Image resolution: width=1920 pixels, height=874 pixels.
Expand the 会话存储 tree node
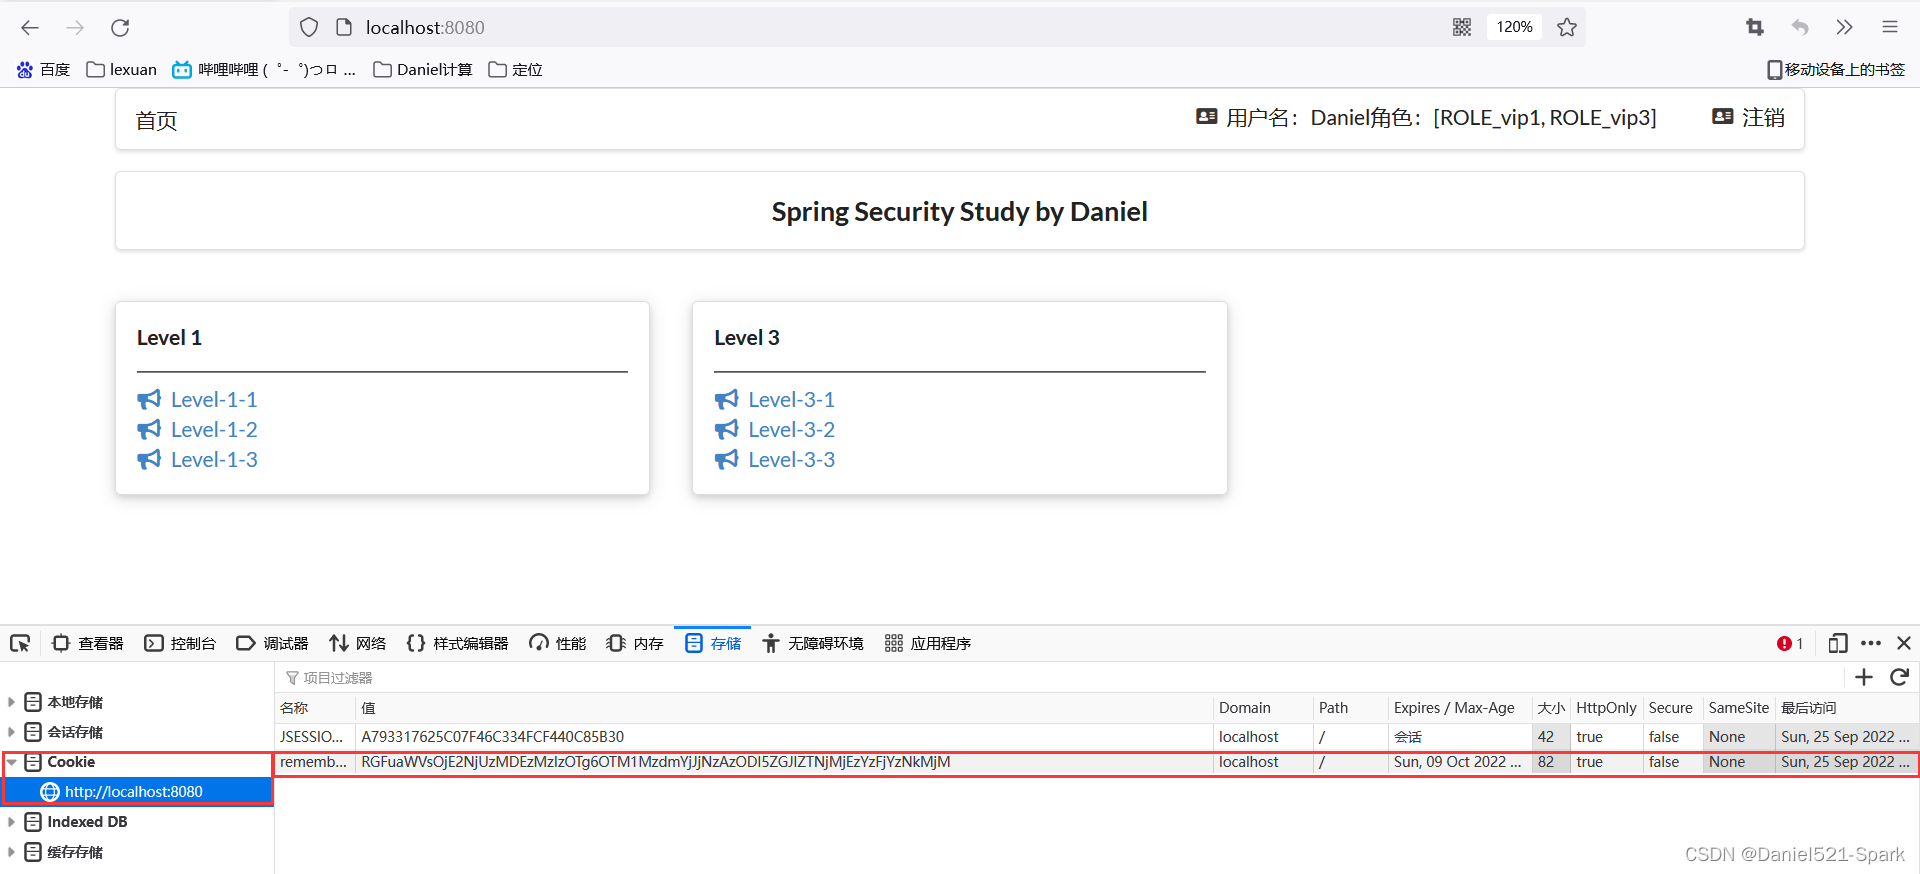click(12, 732)
